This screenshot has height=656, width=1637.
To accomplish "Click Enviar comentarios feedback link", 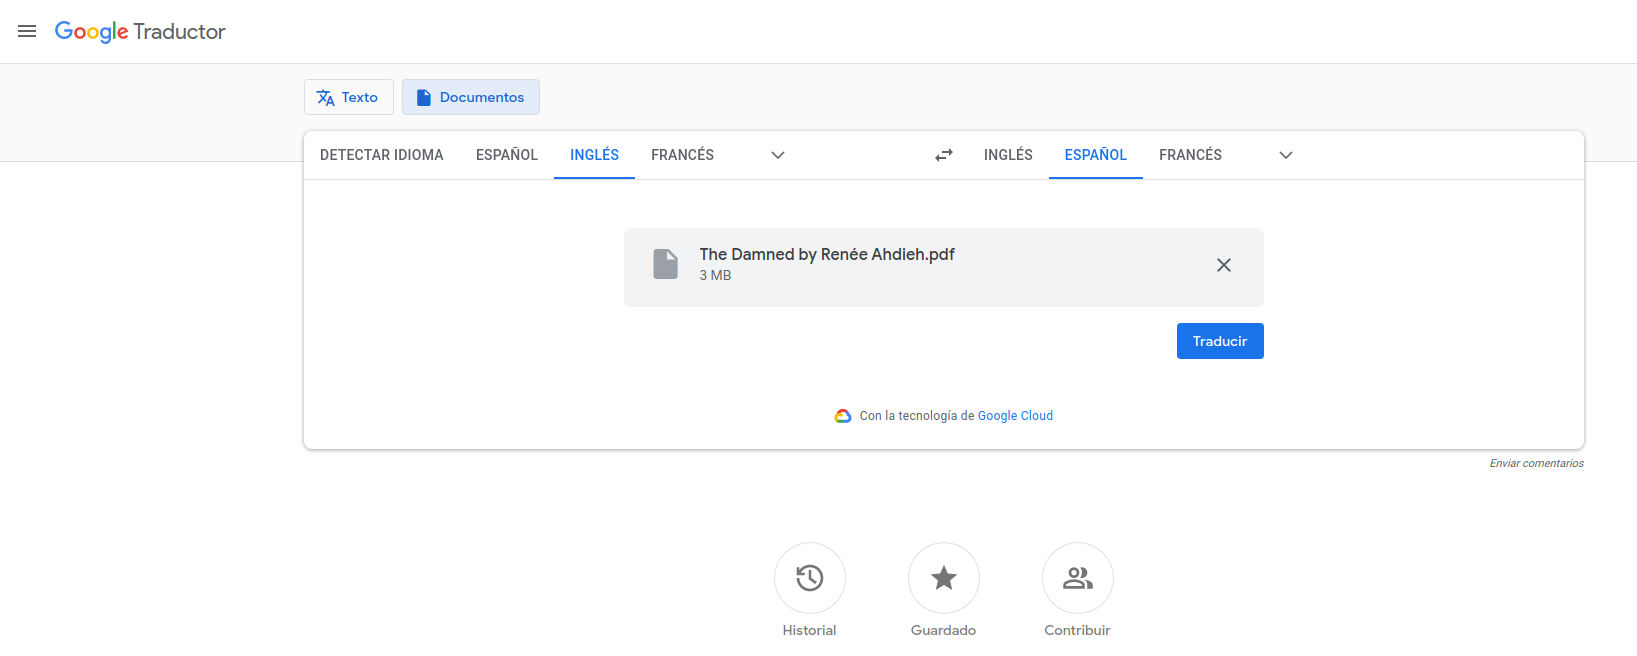I will click(1536, 463).
